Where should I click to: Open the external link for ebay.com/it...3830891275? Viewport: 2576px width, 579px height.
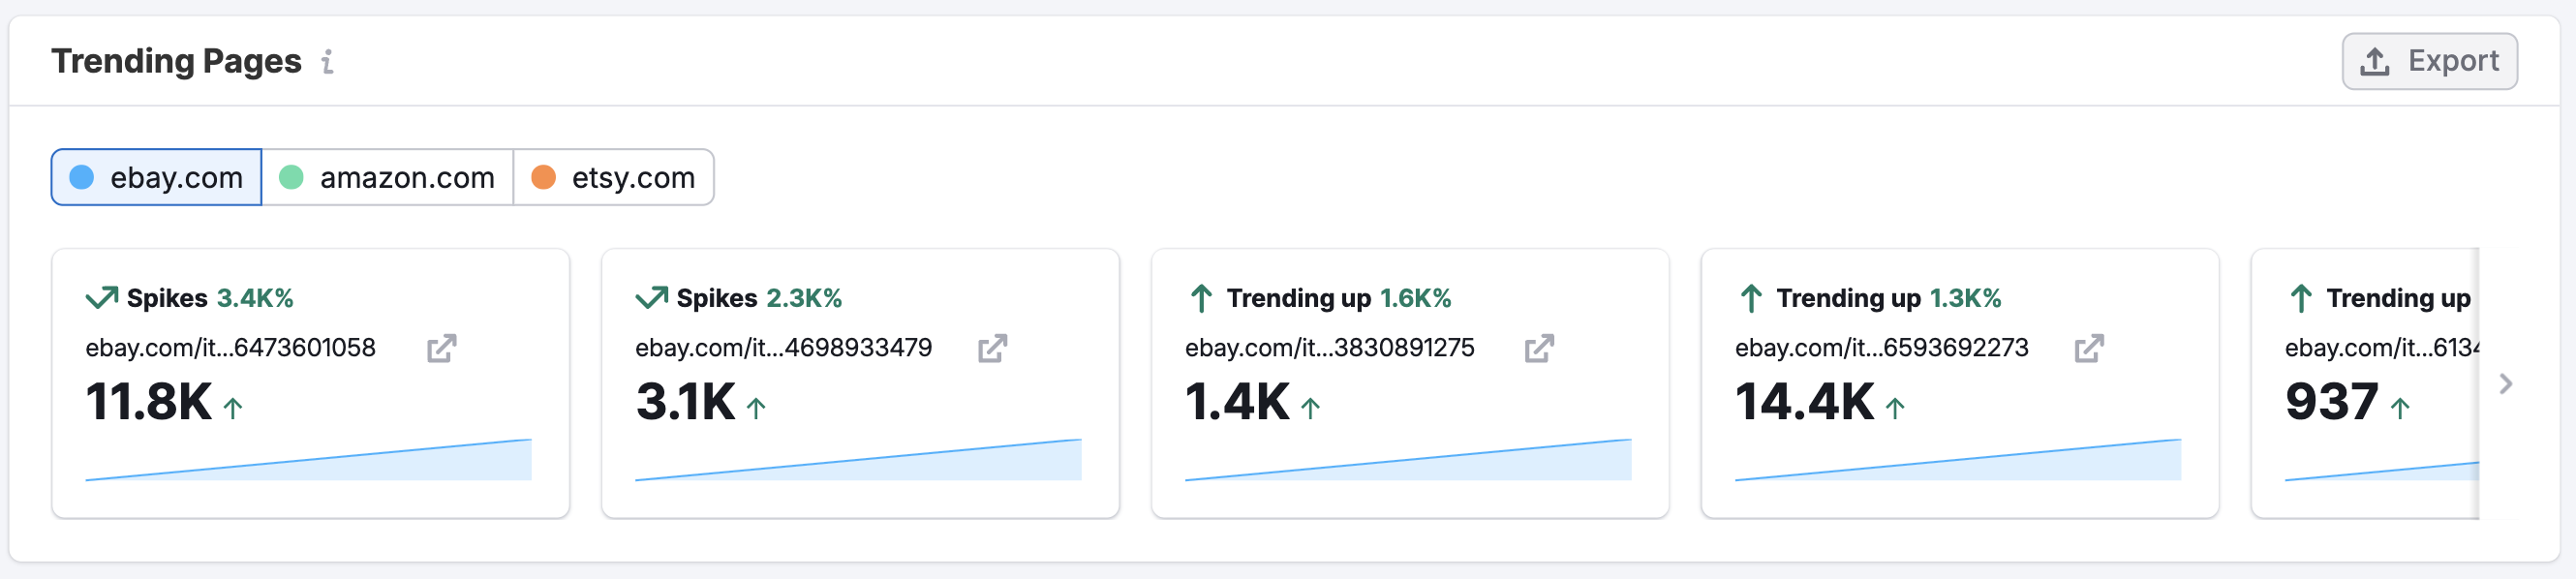pyautogui.click(x=1541, y=348)
